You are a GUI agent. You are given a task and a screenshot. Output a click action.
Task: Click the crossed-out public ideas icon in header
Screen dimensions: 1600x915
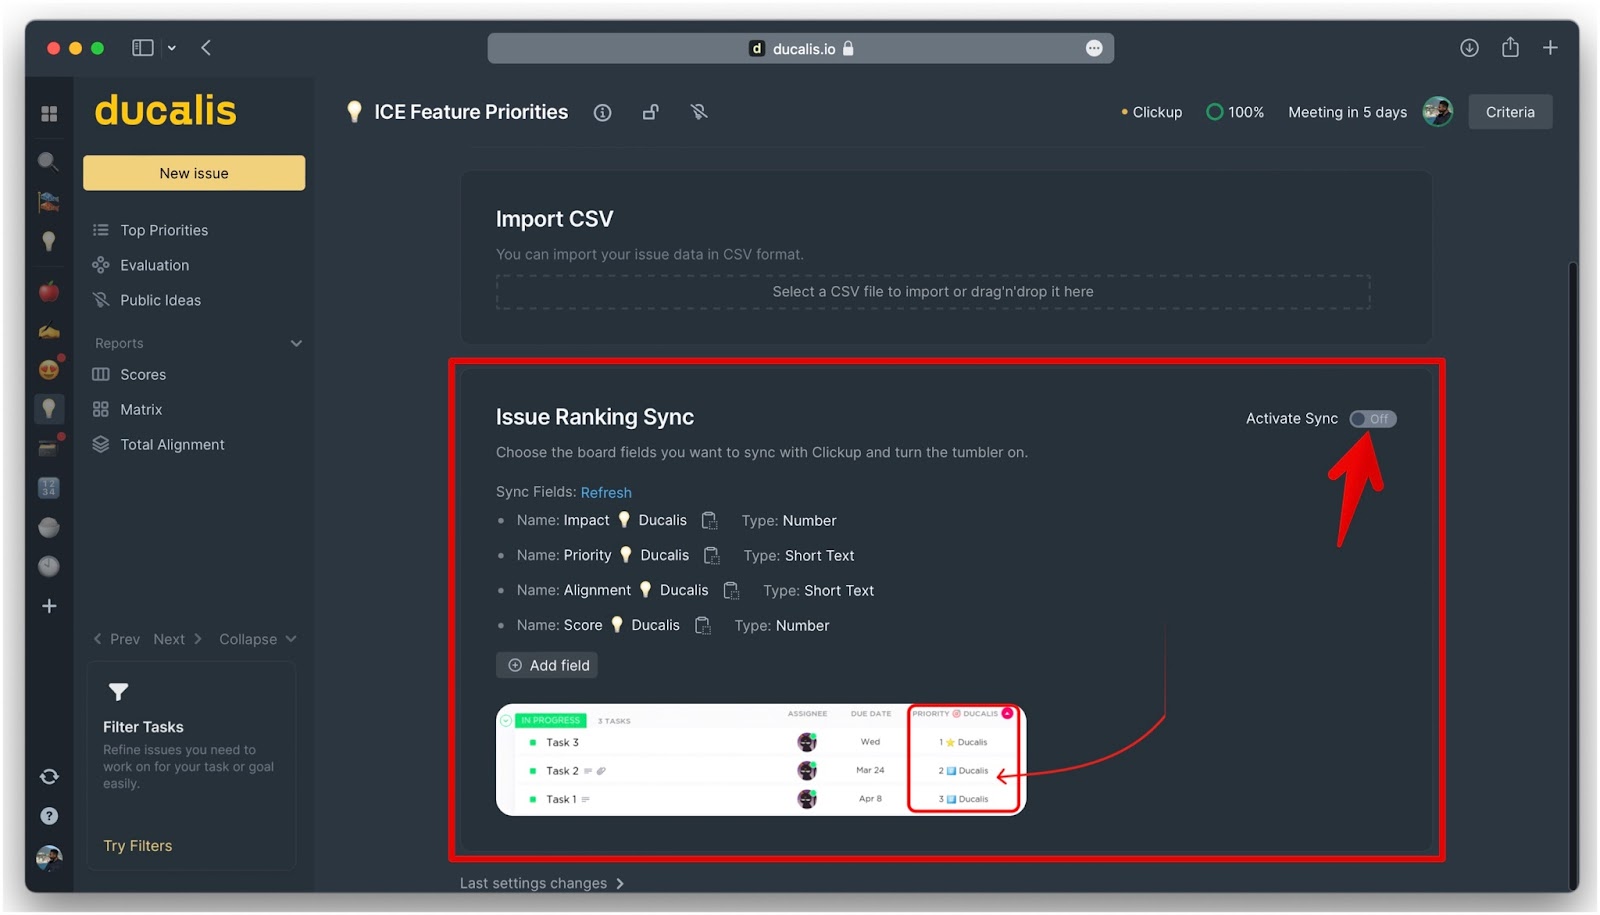tap(699, 112)
